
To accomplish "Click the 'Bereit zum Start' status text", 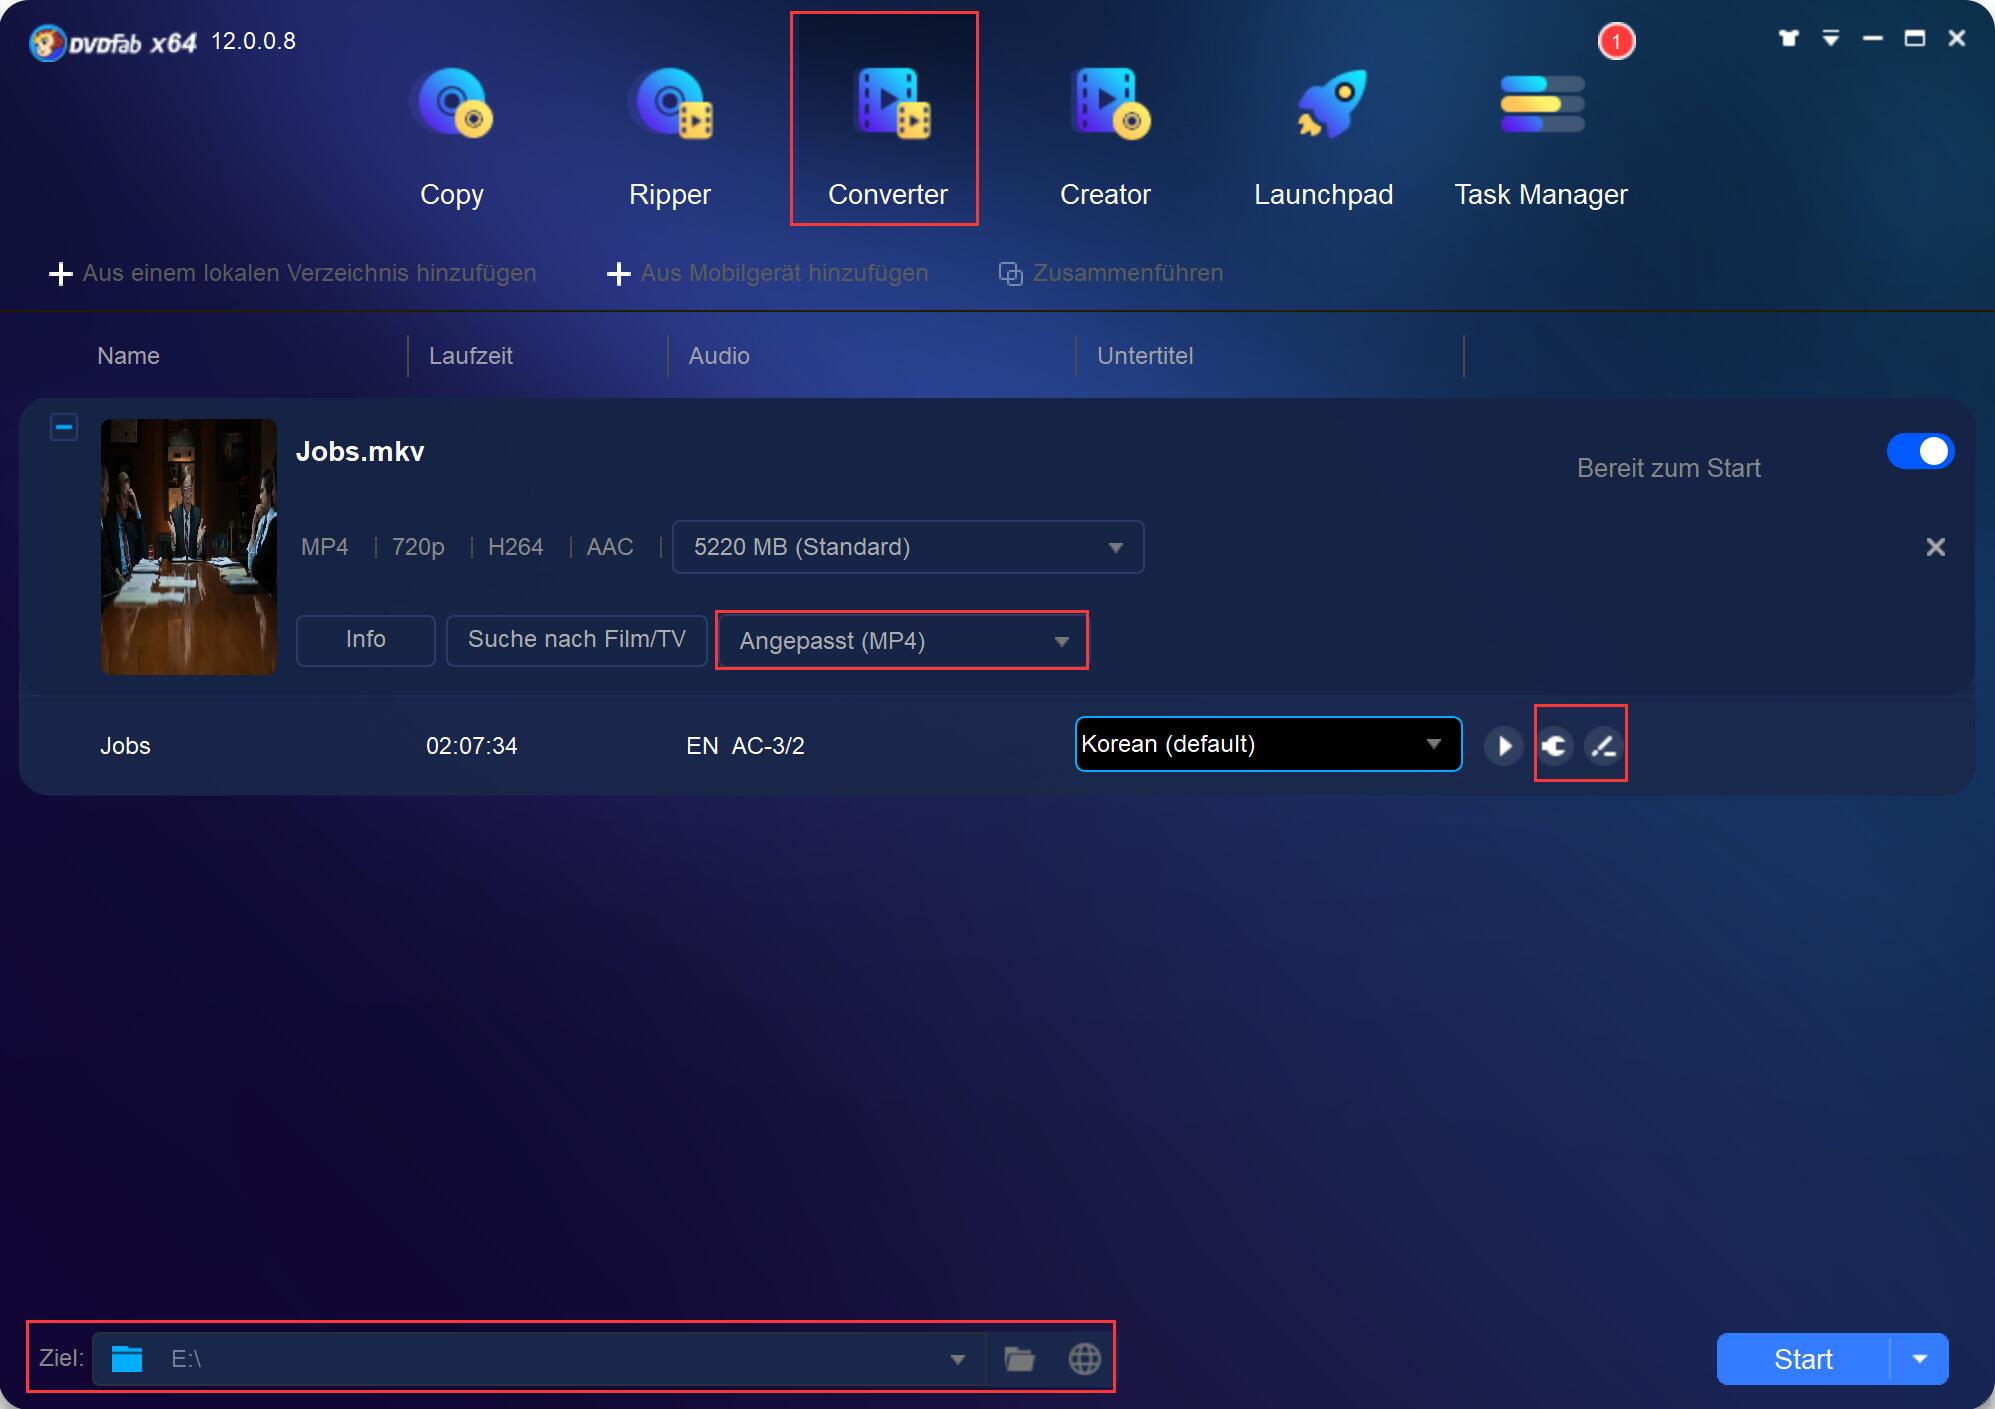I will (x=1668, y=468).
